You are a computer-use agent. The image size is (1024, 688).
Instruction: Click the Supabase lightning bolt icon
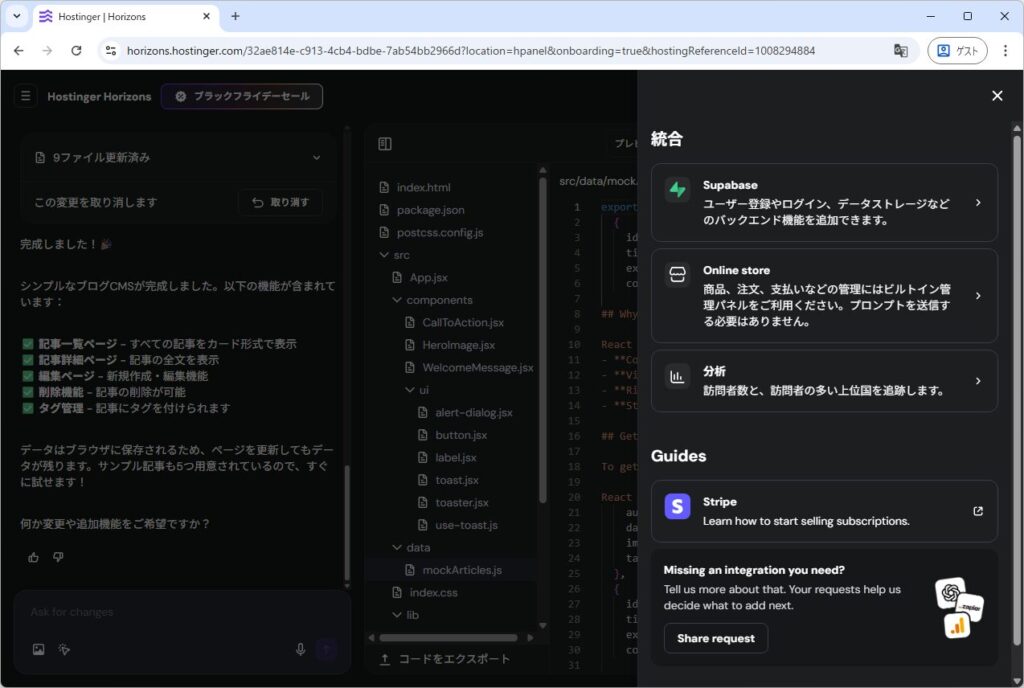pos(677,190)
